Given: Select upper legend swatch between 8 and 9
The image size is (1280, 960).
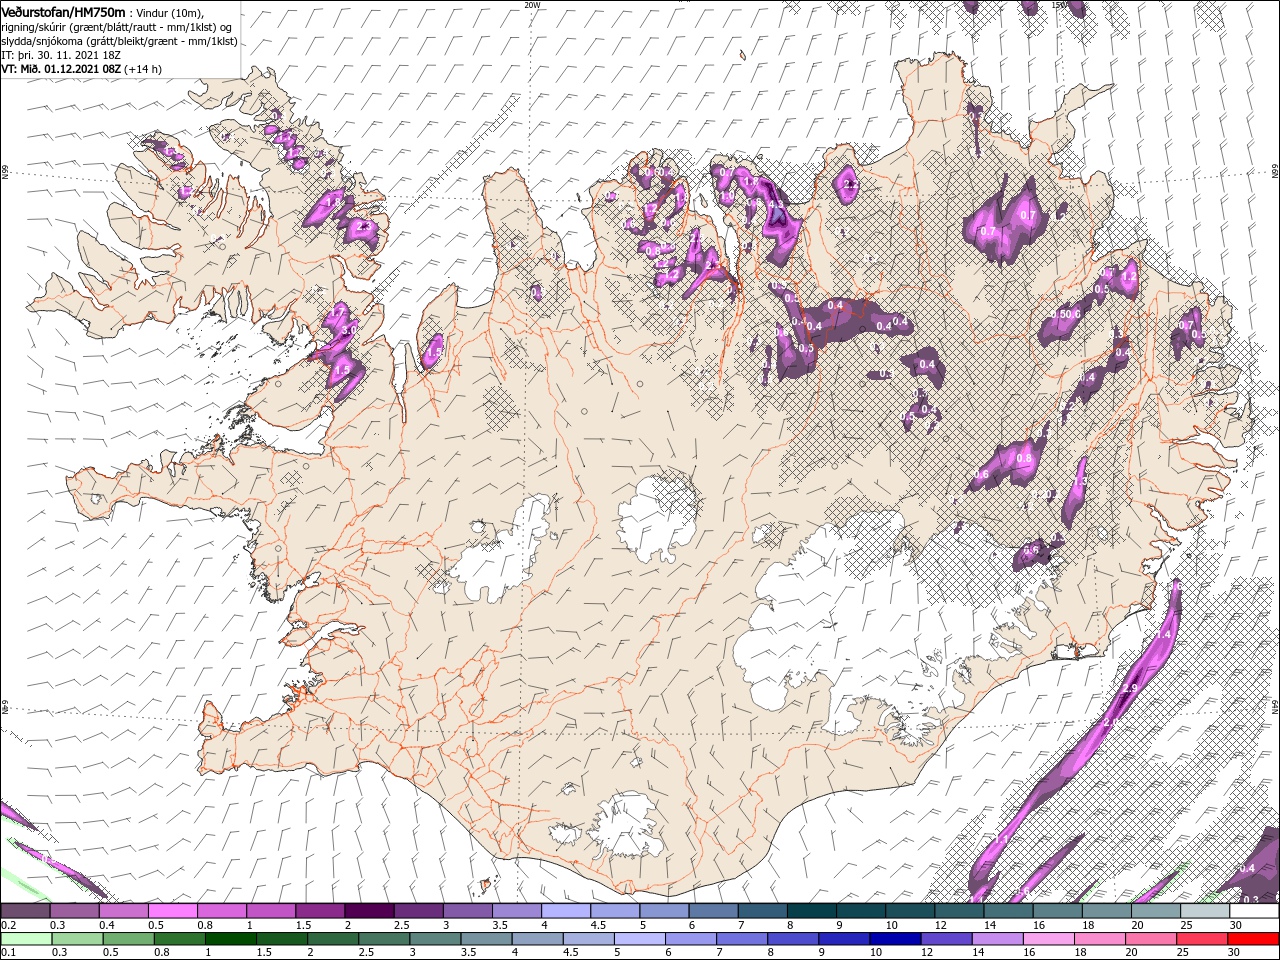Looking at the screenshot, I should pyautogui.click(x=811, y=911).
